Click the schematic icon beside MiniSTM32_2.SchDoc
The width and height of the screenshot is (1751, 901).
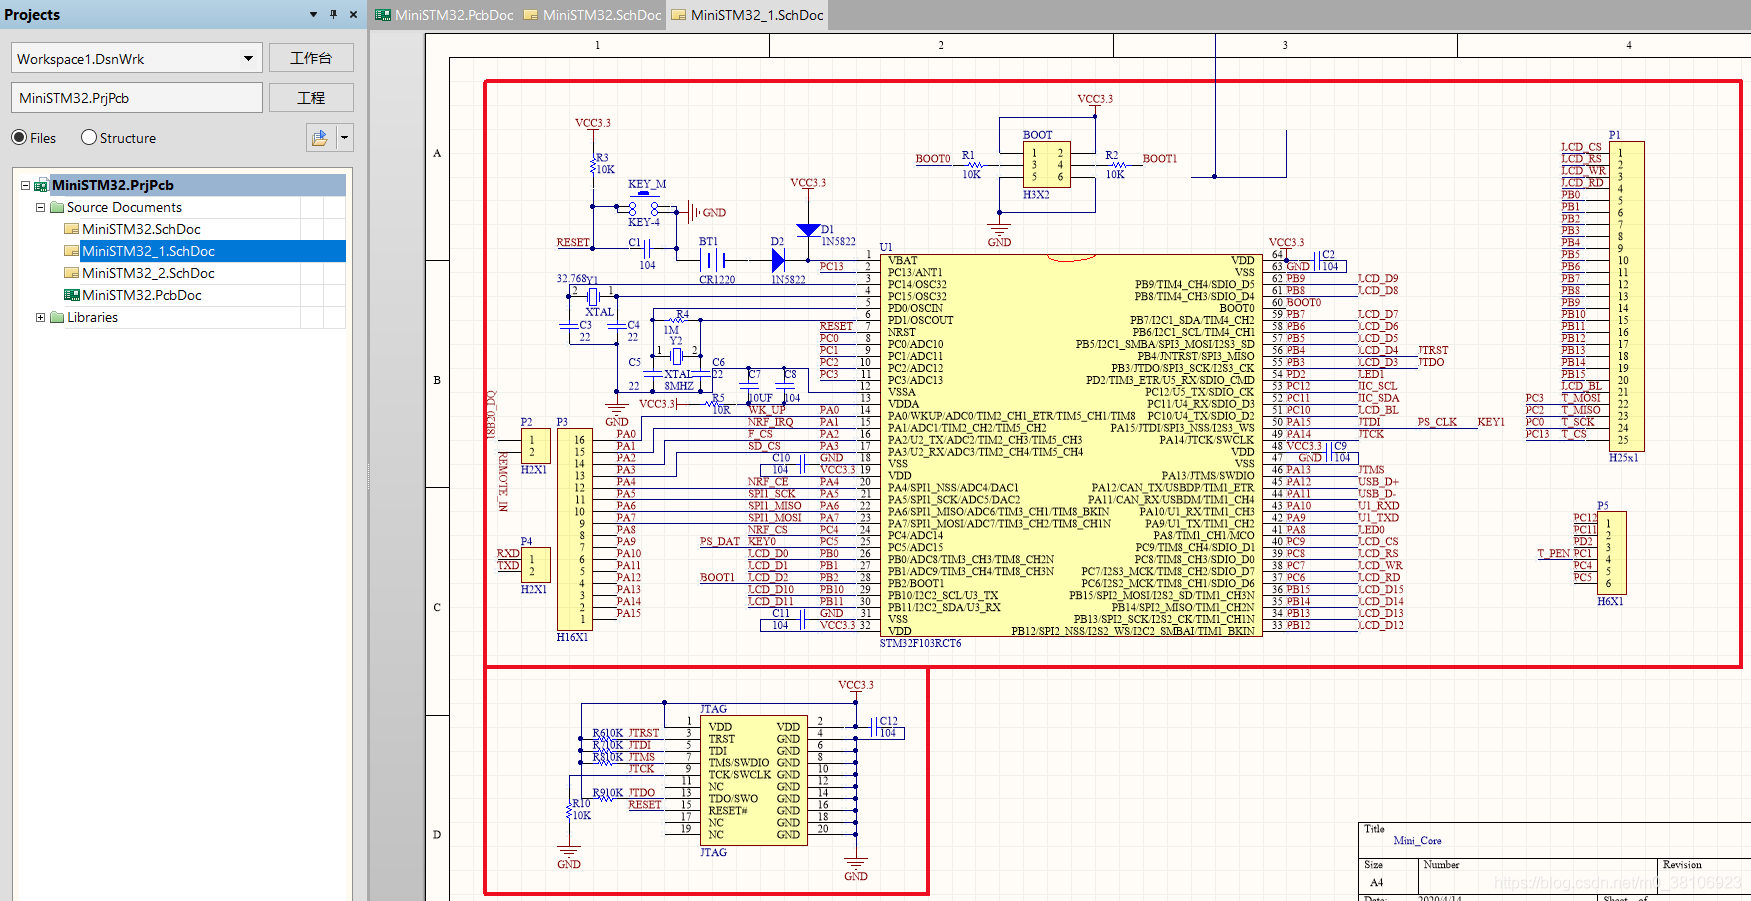71,272
